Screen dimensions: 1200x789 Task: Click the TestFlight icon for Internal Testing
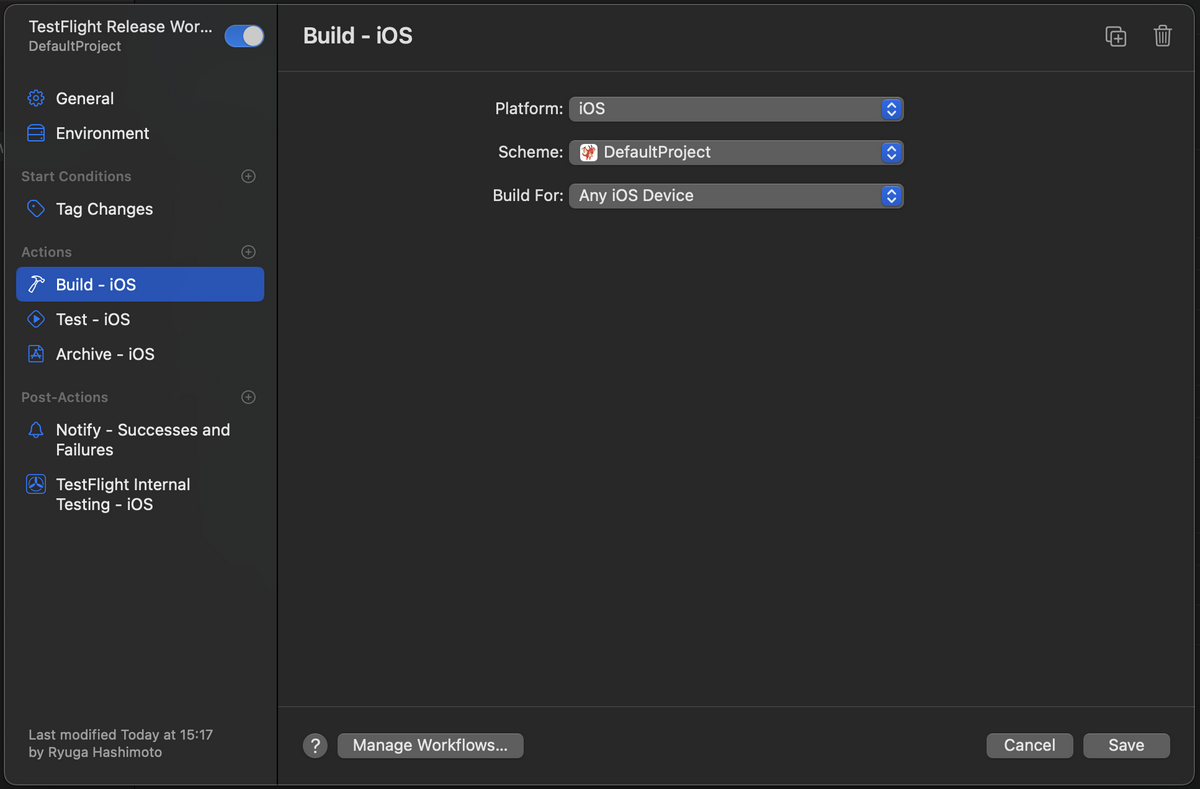tap(36, 484)
